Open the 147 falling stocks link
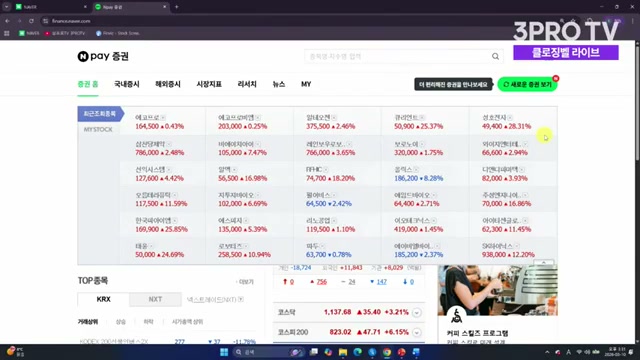Viewport: 640px width, 360px height. pyautogui.click(x=382, y=282)
